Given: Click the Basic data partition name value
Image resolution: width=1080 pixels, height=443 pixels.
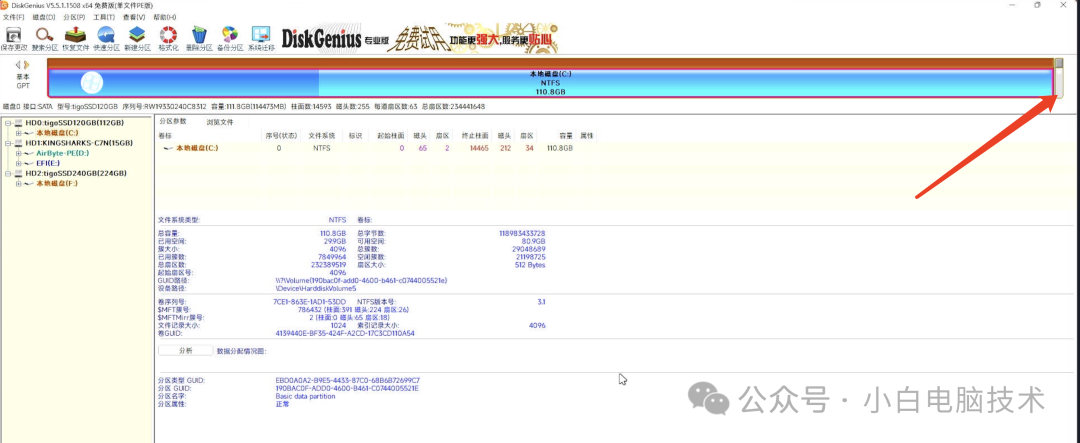Looking at the screenshot, I should pos(305,396).
